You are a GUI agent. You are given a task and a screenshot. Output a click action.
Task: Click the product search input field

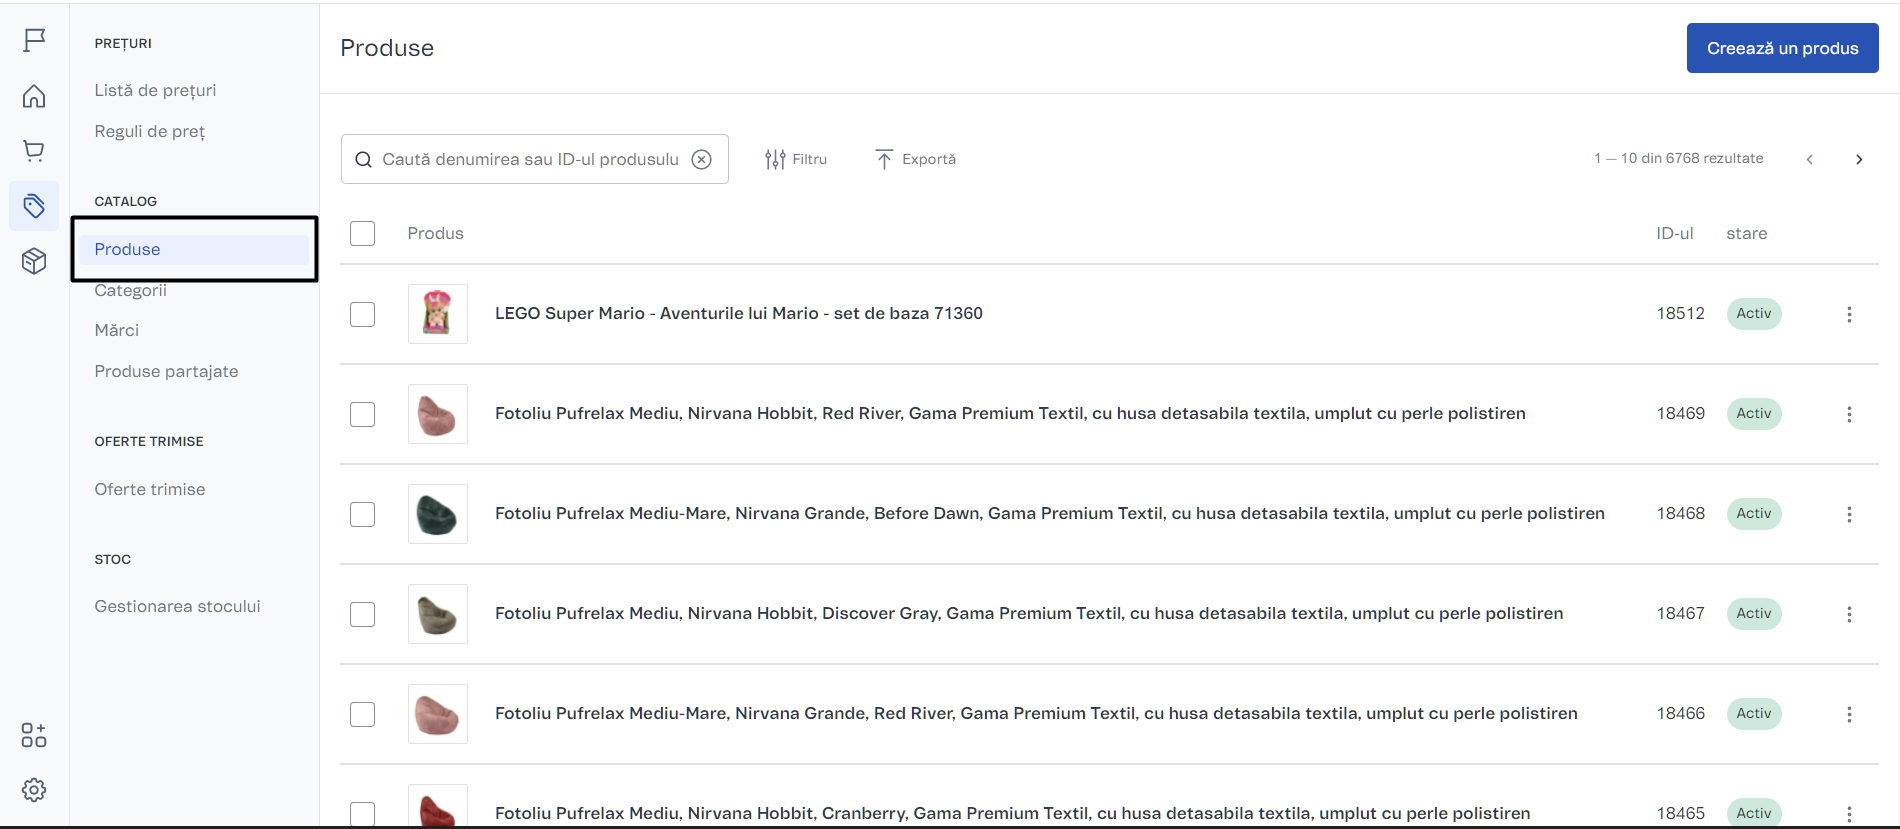(x=530, y=159)
